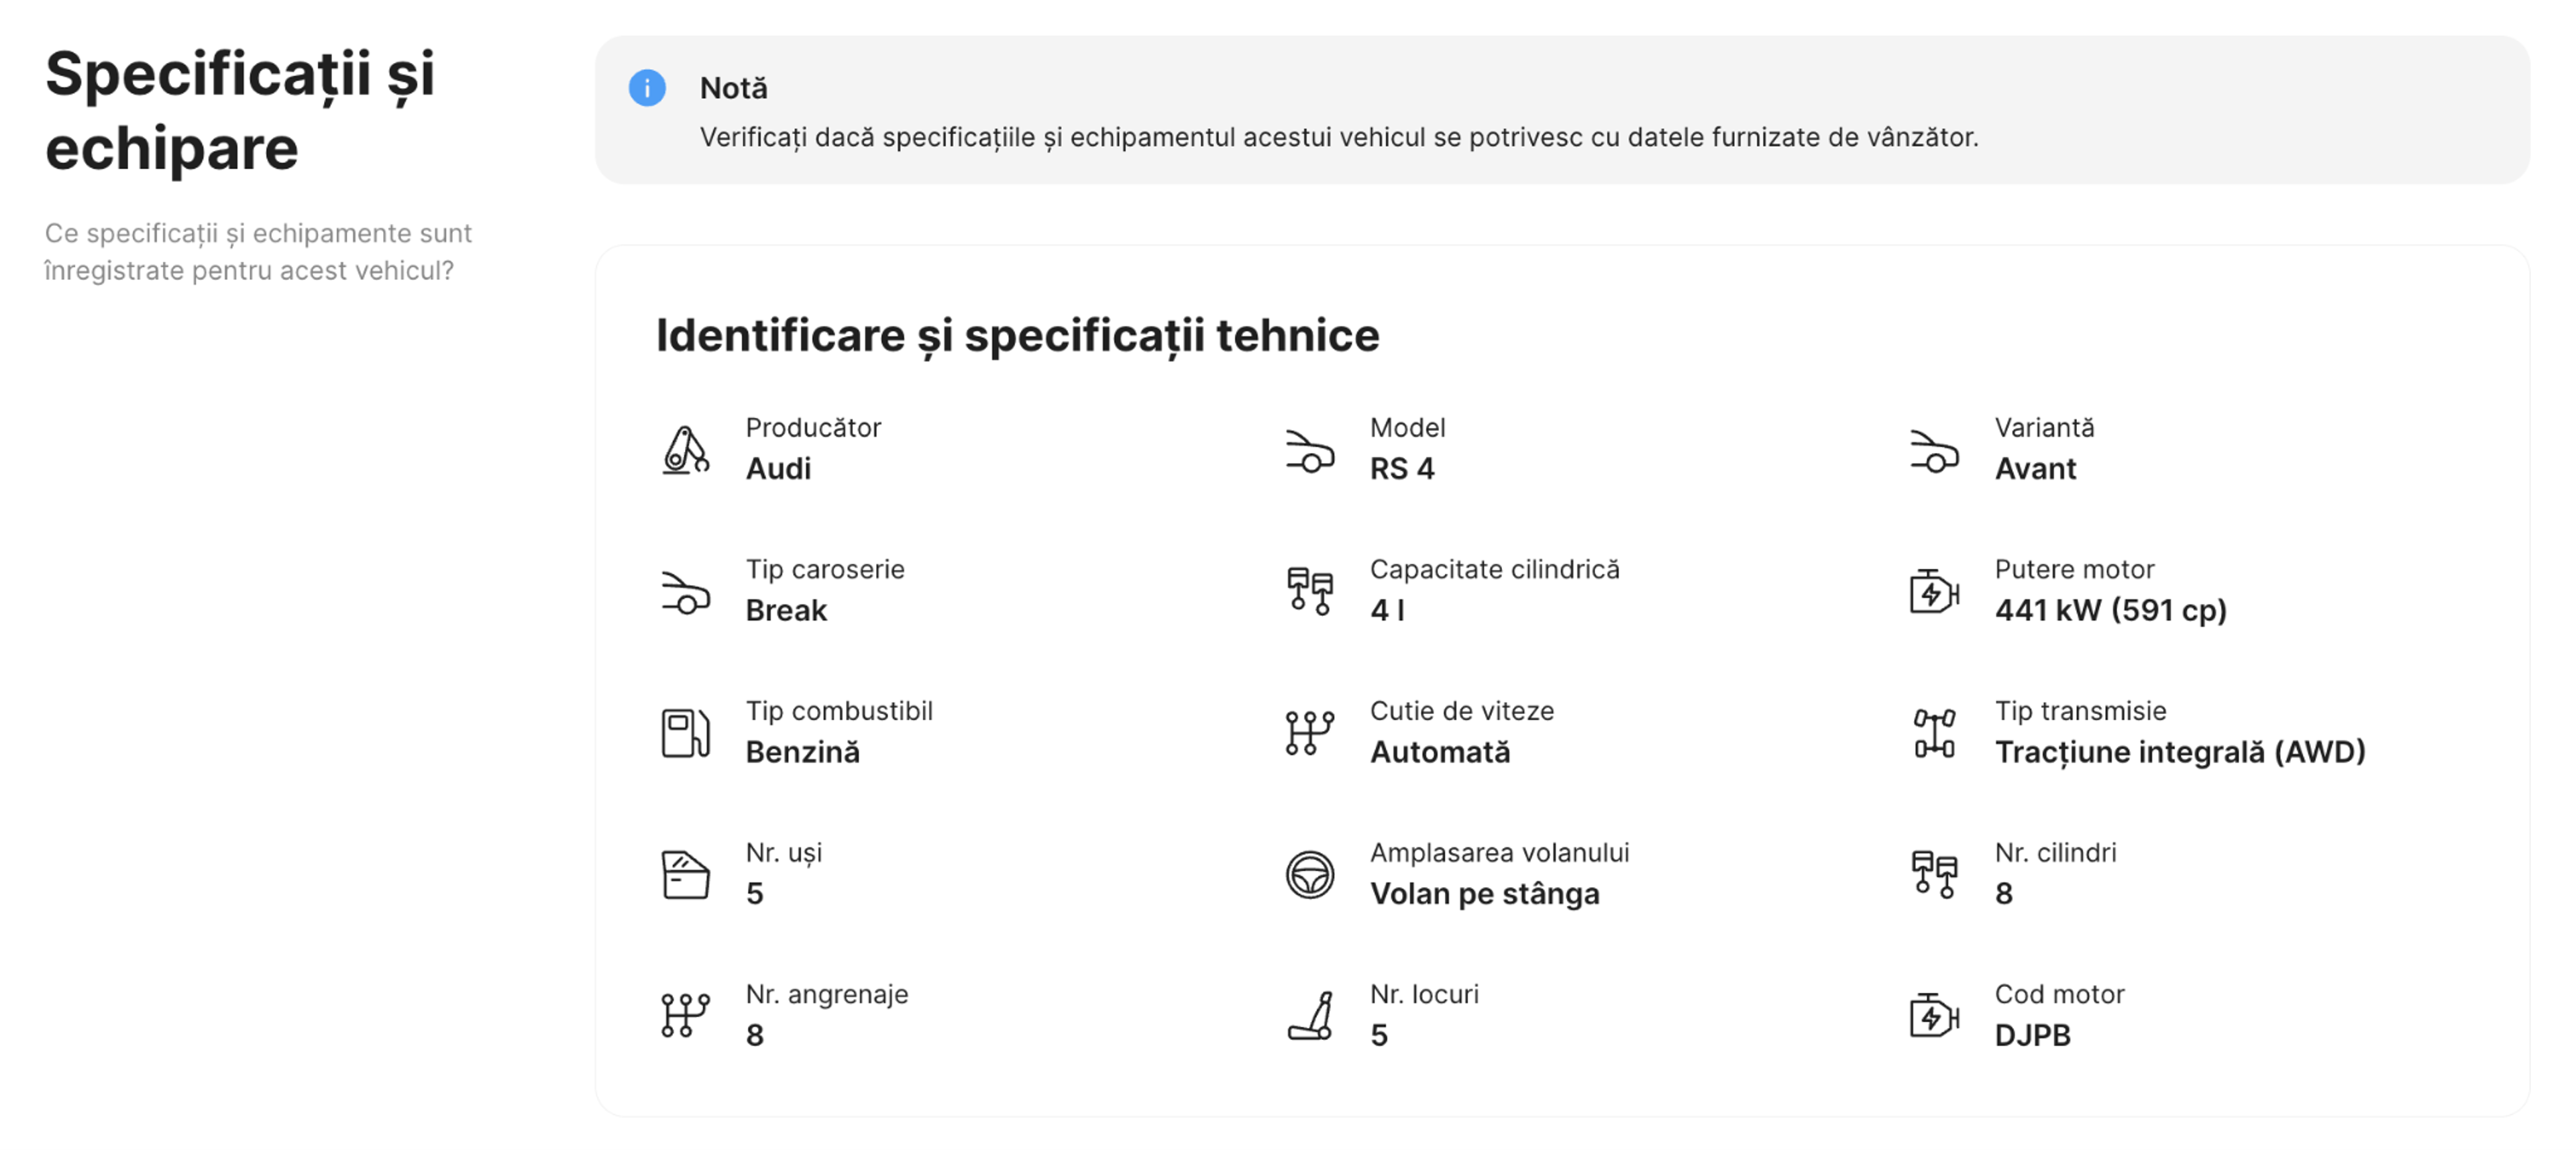Click the Benzină fuel type value
Viewport: 2576px width, 1150px height.
click(x=803, y=752)
